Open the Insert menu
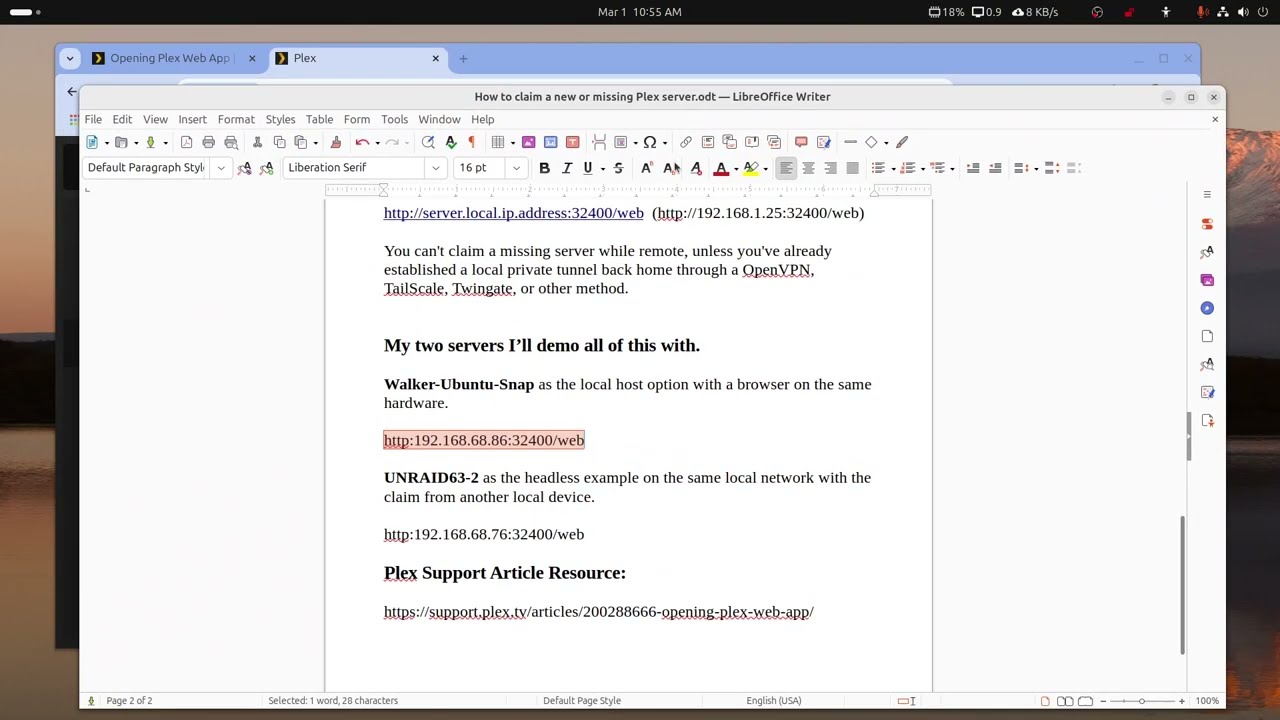The height and width of the screenshot is (720, 1280). pyautogui.click(x=192, y=119)
